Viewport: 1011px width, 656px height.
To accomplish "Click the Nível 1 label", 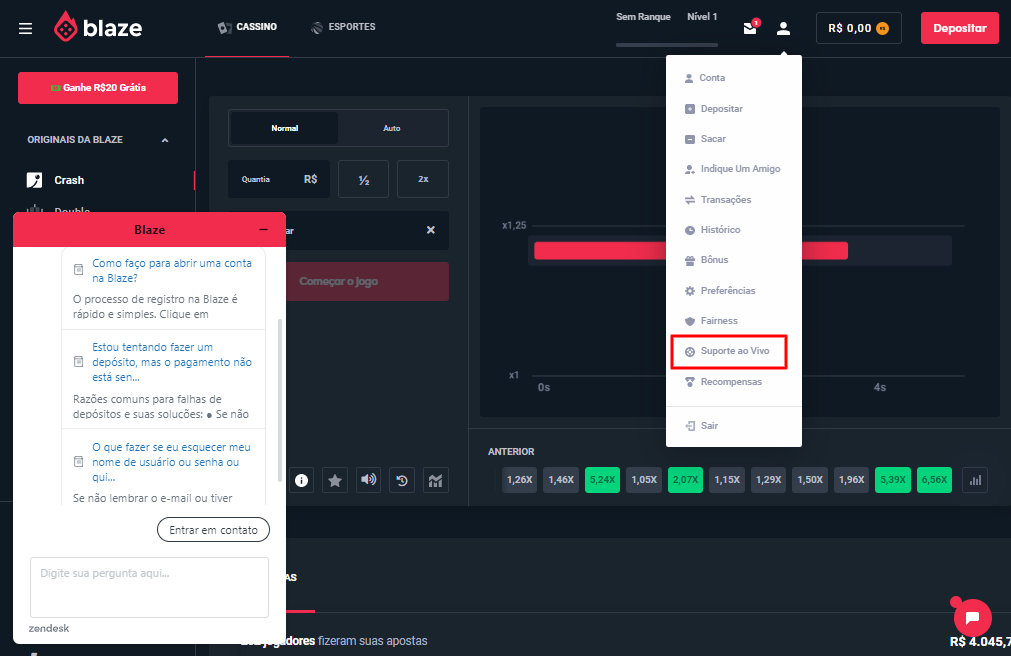I will point(702,17).
